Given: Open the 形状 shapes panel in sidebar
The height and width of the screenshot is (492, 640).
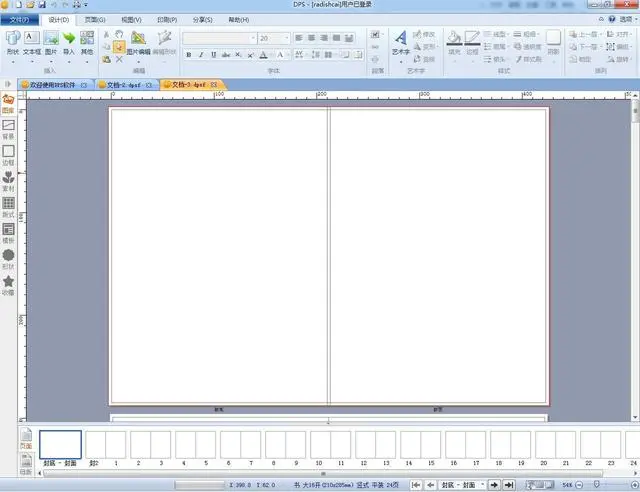Looking at the screenshot, I should pos(8,260).
